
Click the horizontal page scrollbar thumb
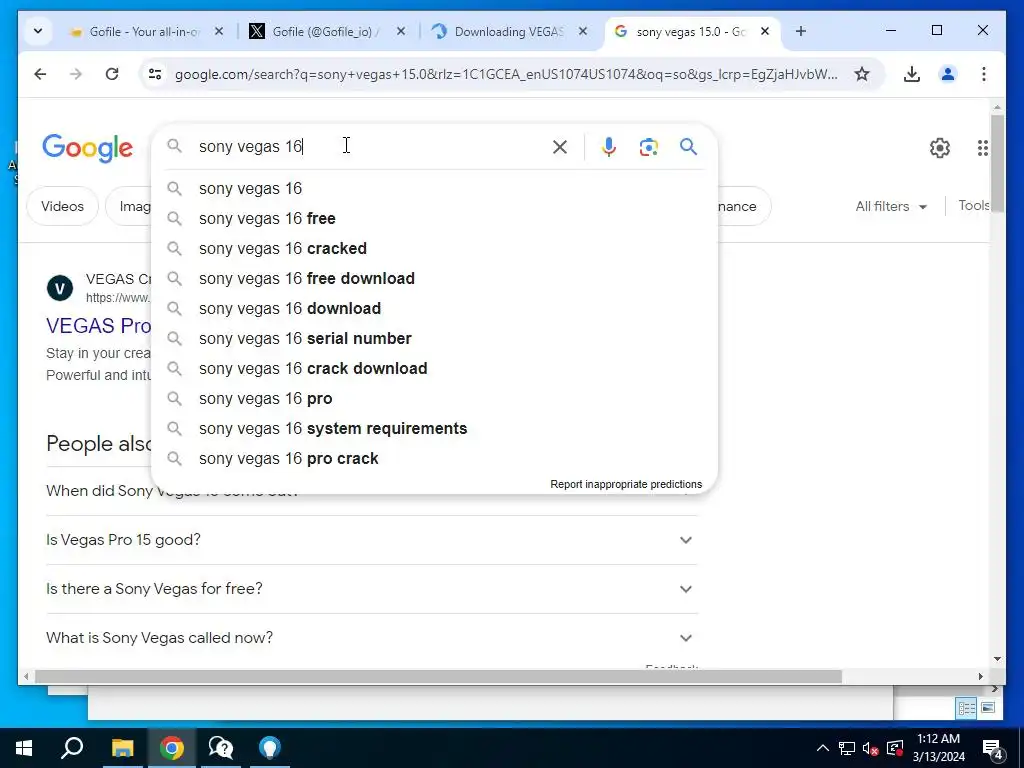pyautogui.click(x=438, y=677)
